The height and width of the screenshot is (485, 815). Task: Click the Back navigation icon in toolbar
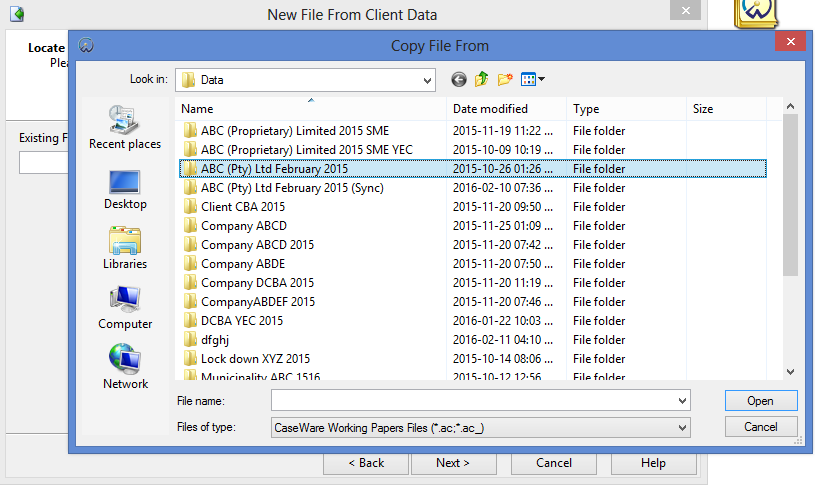(459, 79)
